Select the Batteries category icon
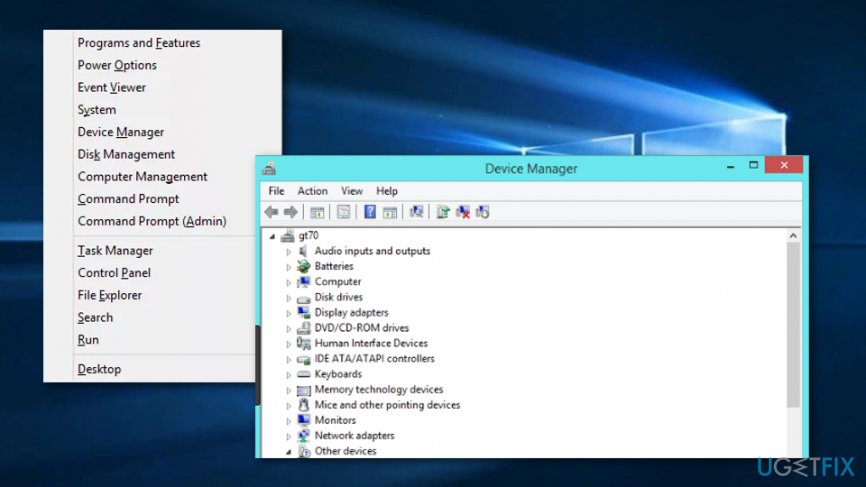This screenshot has width=866, height=487. click(303, 267)
